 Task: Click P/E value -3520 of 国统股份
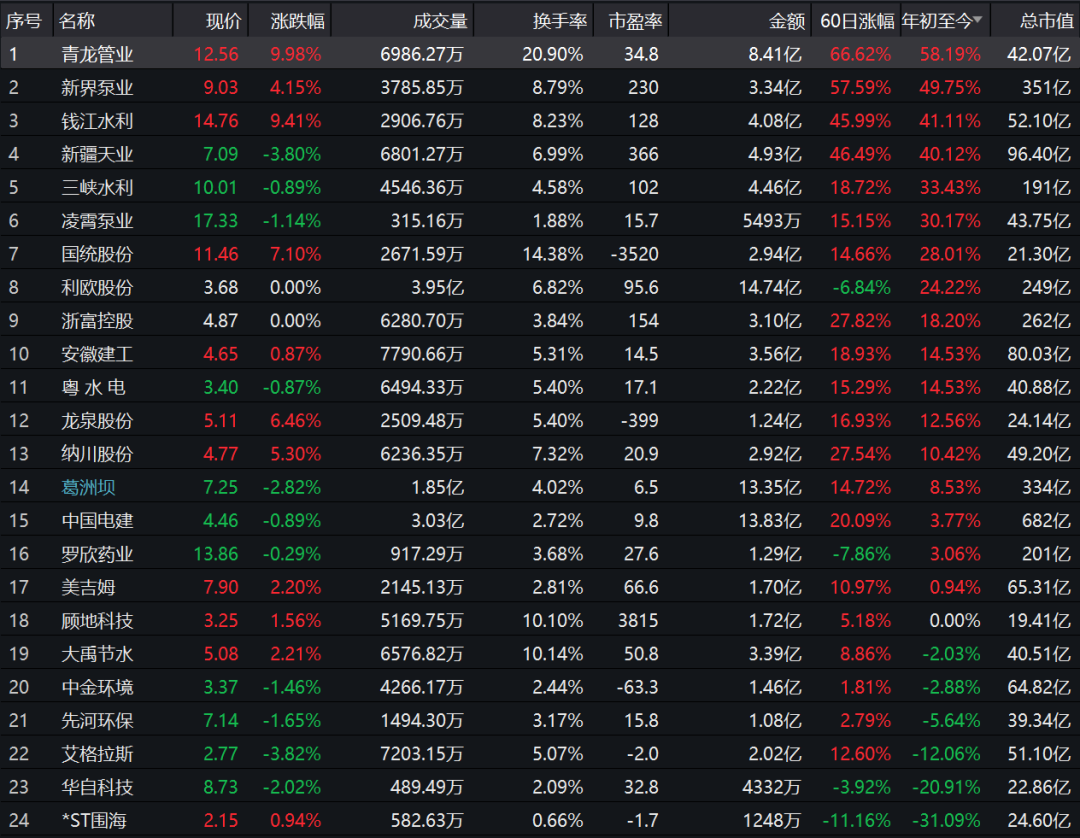pyautogui.click(x=634, y=254)
